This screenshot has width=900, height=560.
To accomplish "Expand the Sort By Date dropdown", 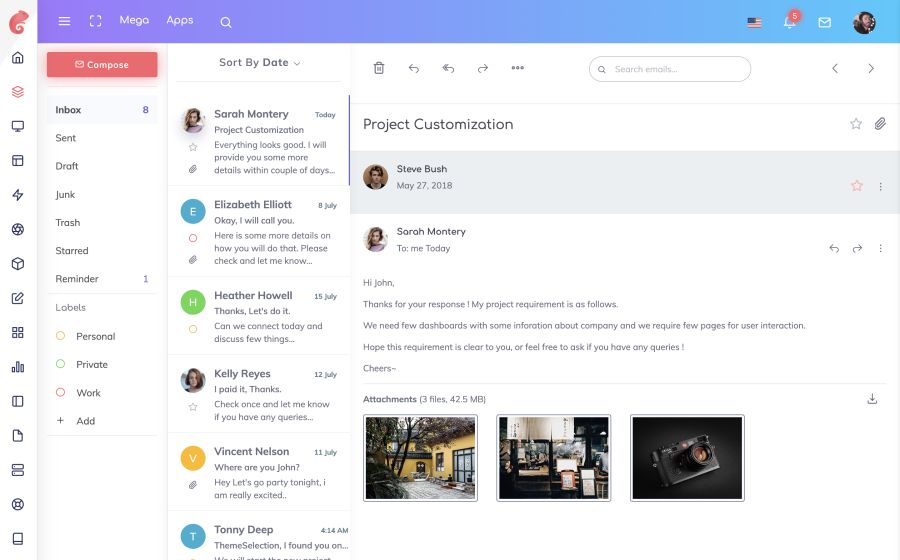I will pos(260,63).
